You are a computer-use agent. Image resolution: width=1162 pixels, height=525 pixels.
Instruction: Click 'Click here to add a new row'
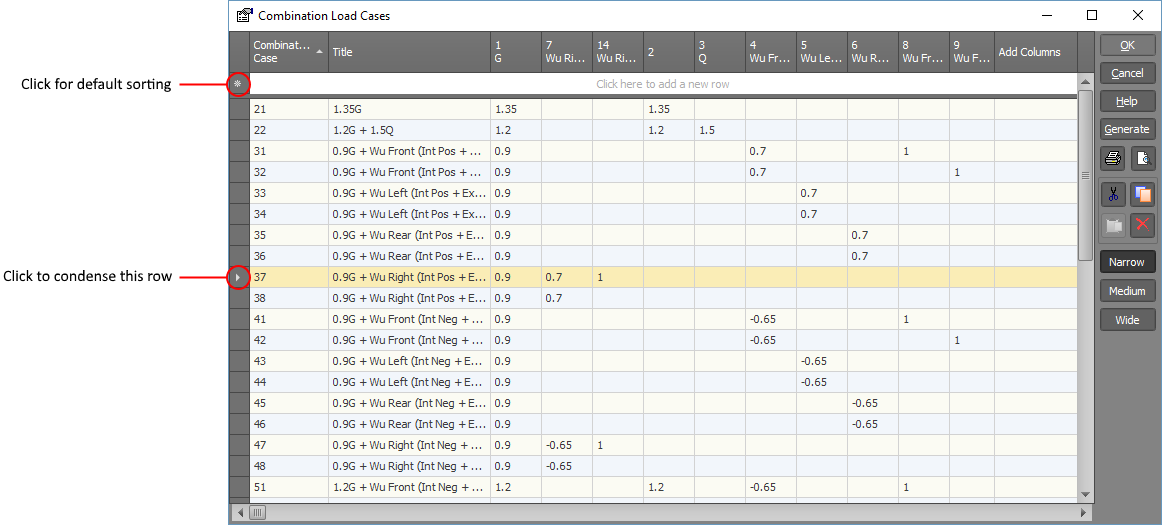click(663, 85)
